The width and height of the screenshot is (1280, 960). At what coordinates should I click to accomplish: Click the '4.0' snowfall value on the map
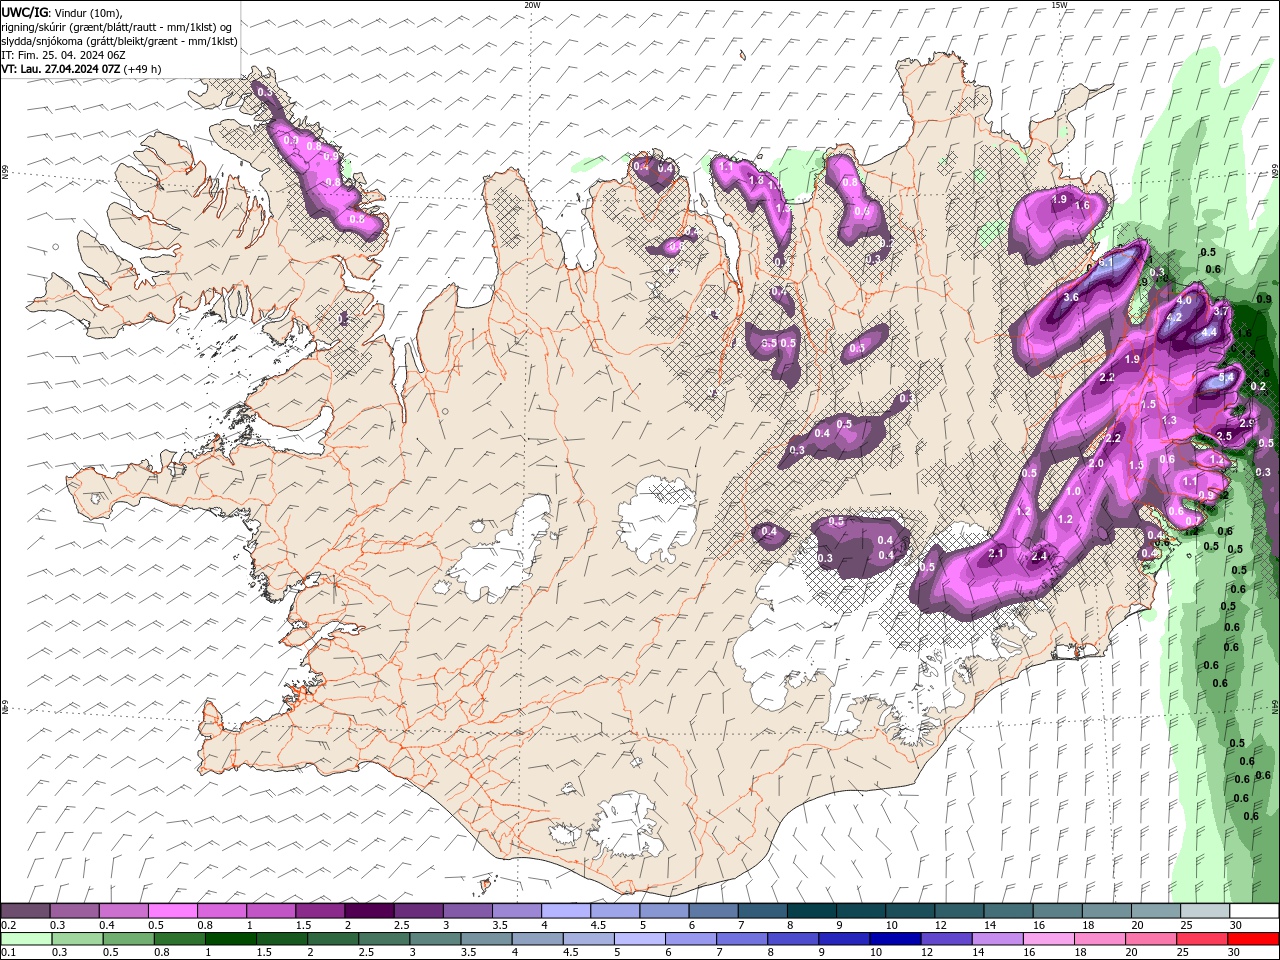coord(1184,300)
